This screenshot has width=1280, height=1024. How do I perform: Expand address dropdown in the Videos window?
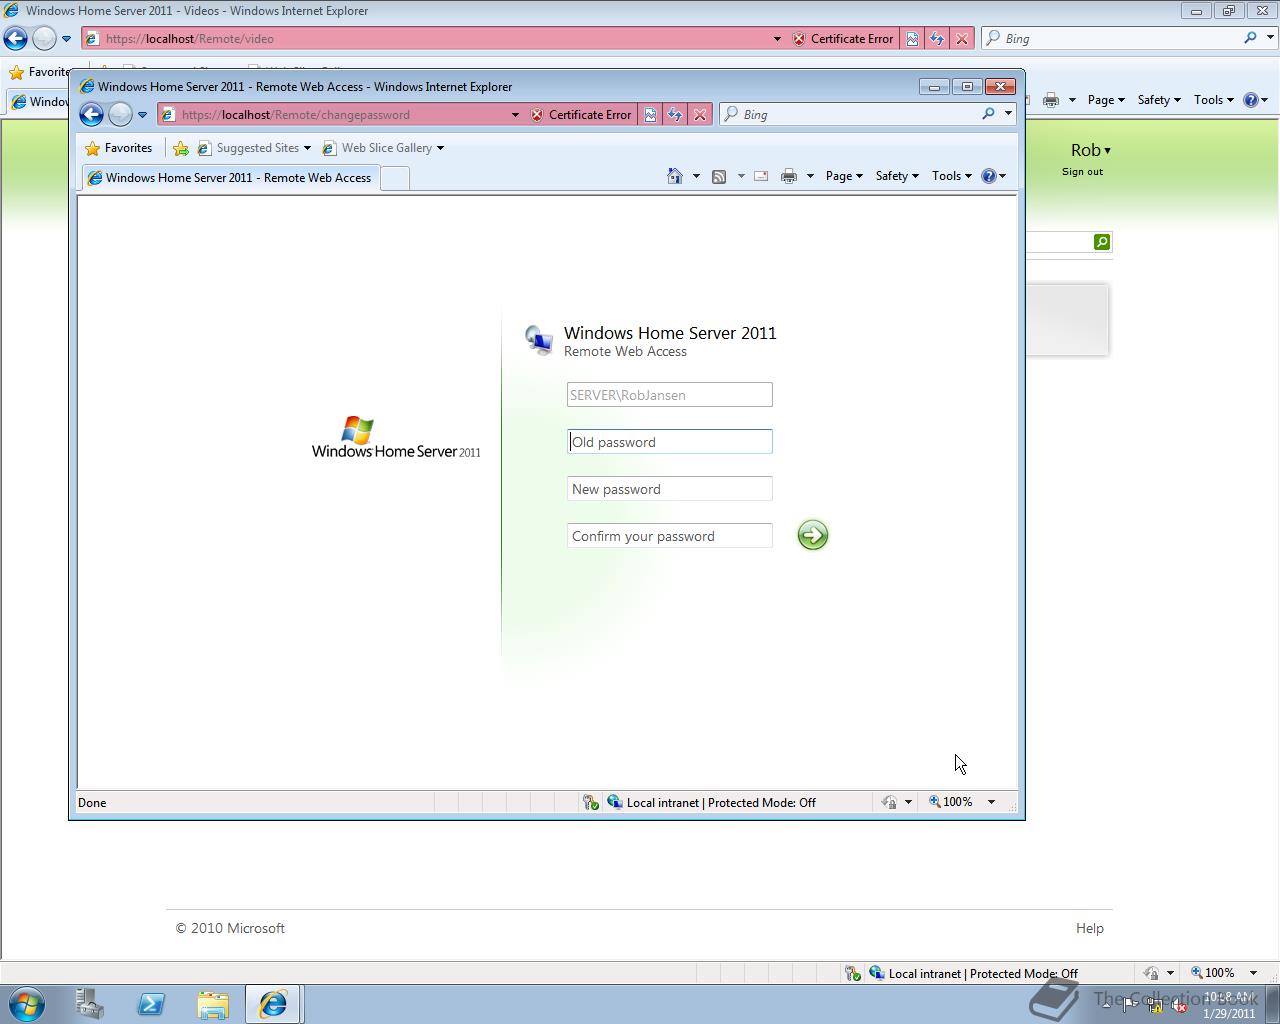[x=777, y=39]
